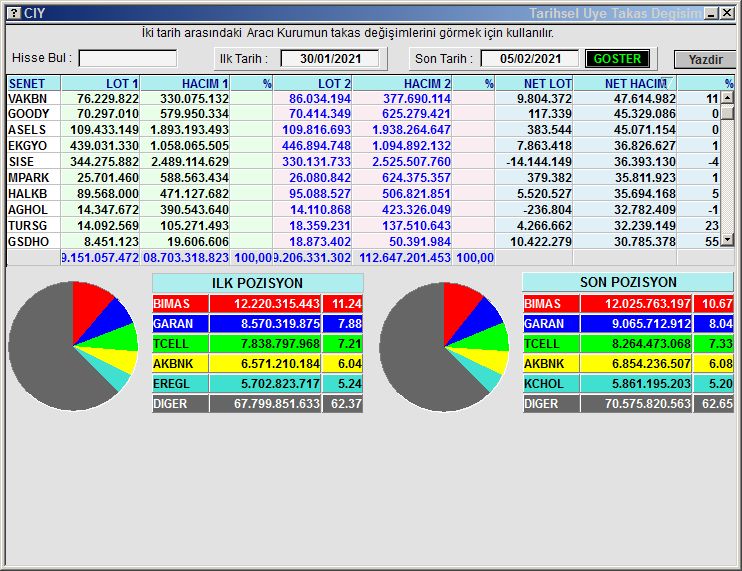Click green TCELL swatch in SON POZISYON
This screenshot has width=742, height=571.
tap(551, 343)
